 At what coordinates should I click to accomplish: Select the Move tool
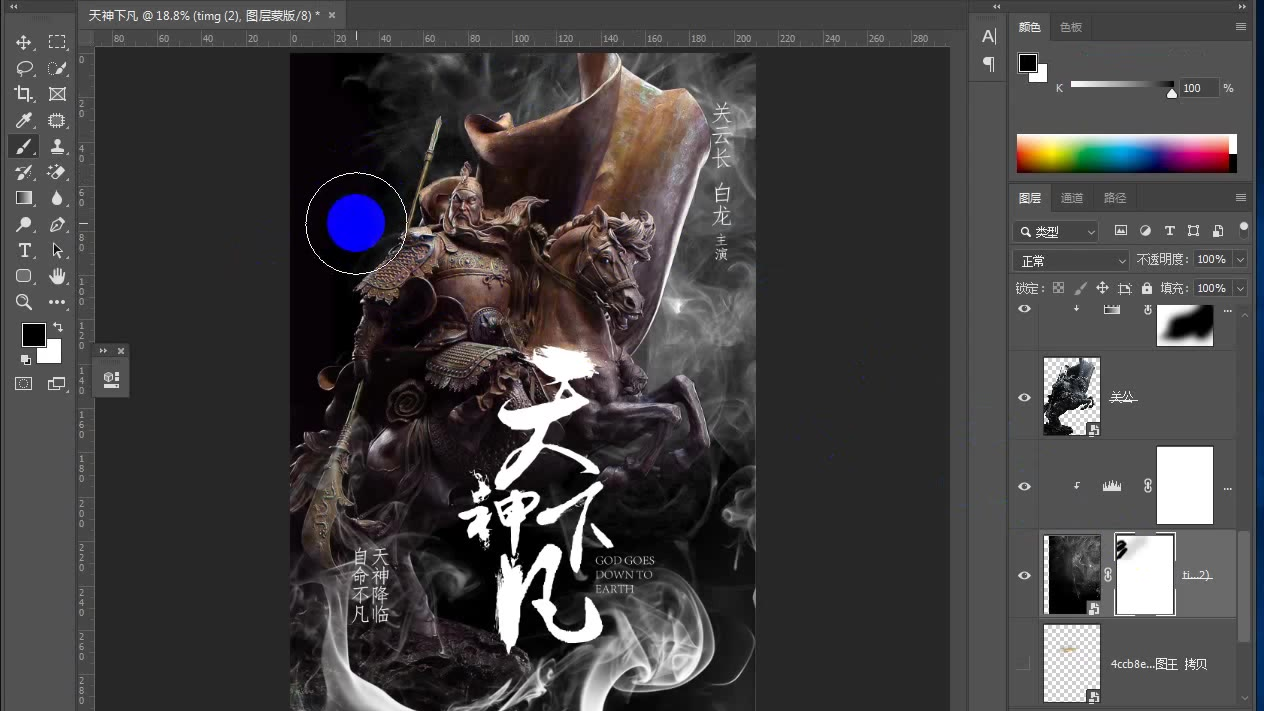[24, 42]
